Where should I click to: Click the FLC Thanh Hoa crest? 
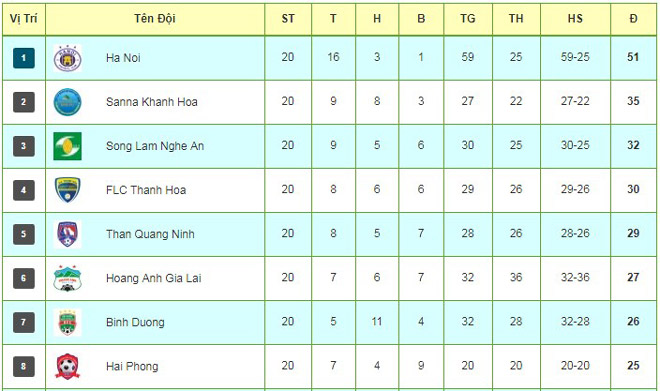coord(67,190)
